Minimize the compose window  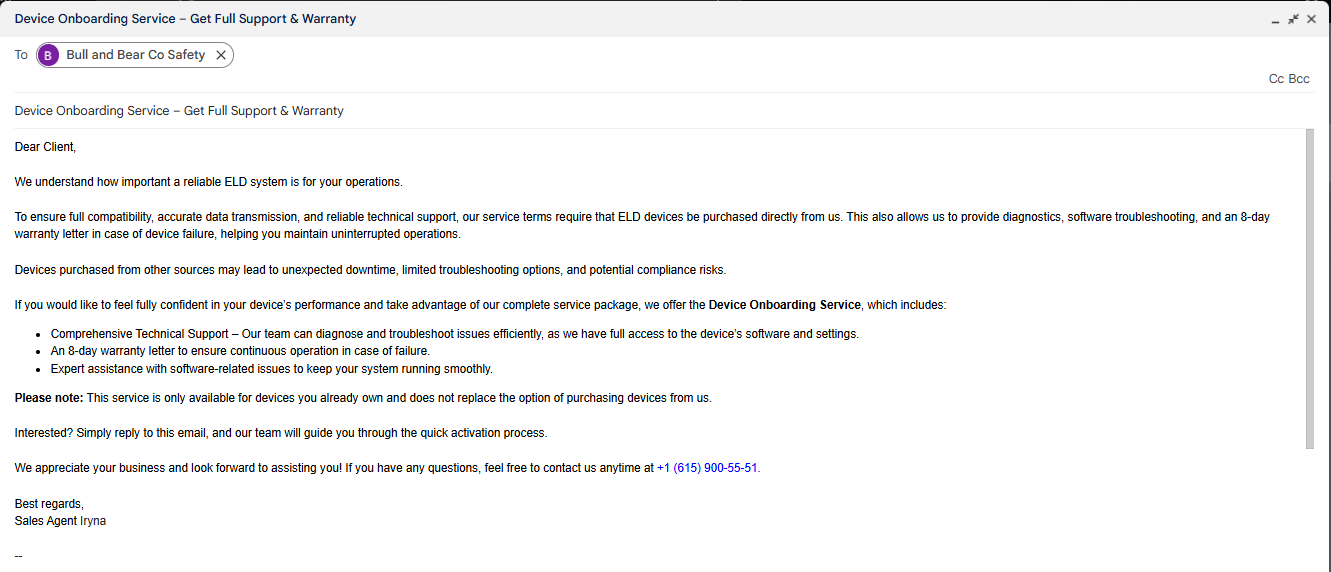pyautogui.click(x=1275, y=20)
